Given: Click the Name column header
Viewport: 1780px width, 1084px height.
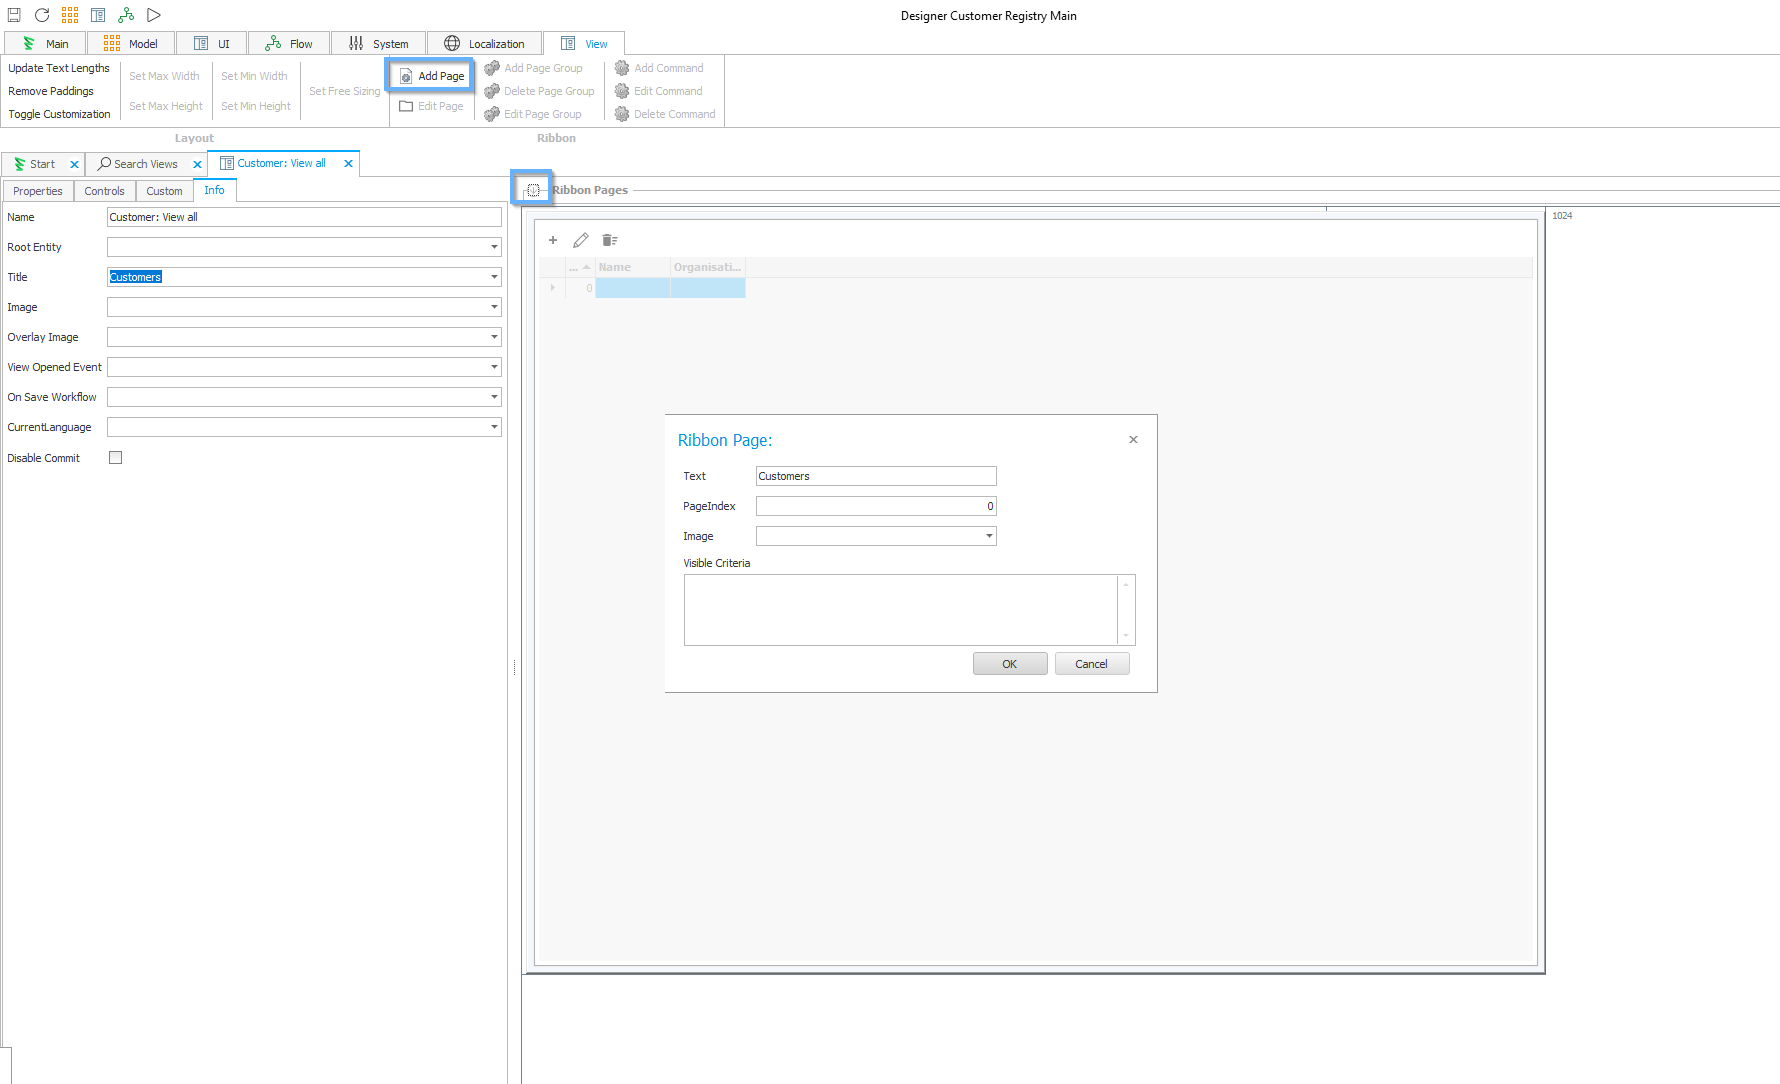Looking at the screenshot, I should tap(632, 267).
